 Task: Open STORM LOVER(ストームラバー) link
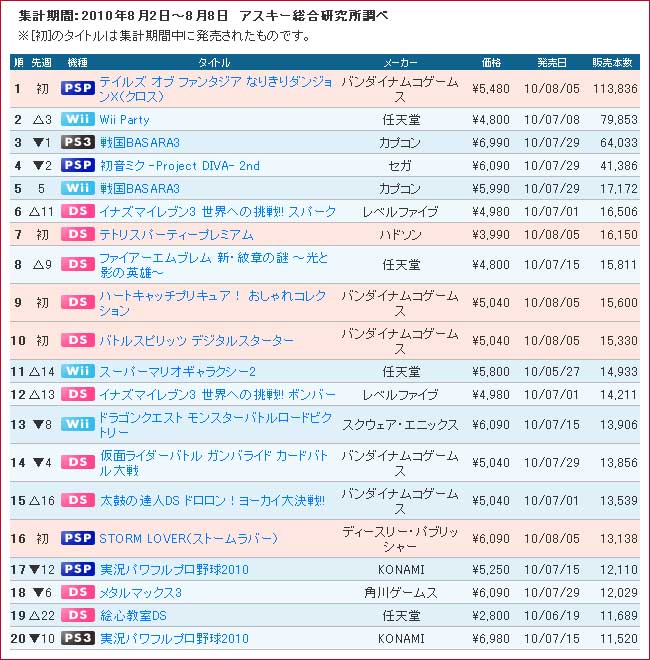189,538
